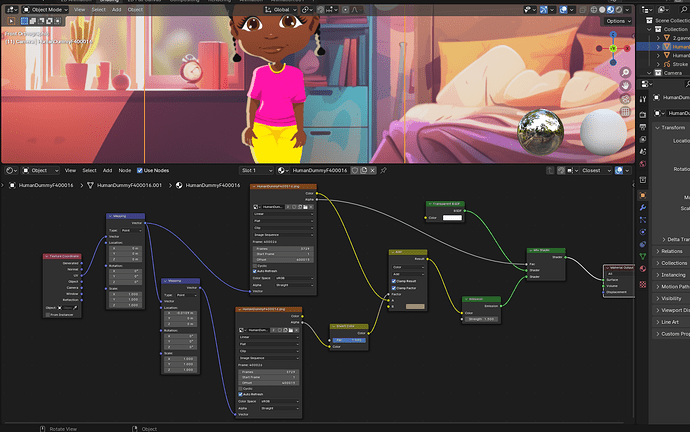Open Object Mode dropdown in viewport

point(45,9)
